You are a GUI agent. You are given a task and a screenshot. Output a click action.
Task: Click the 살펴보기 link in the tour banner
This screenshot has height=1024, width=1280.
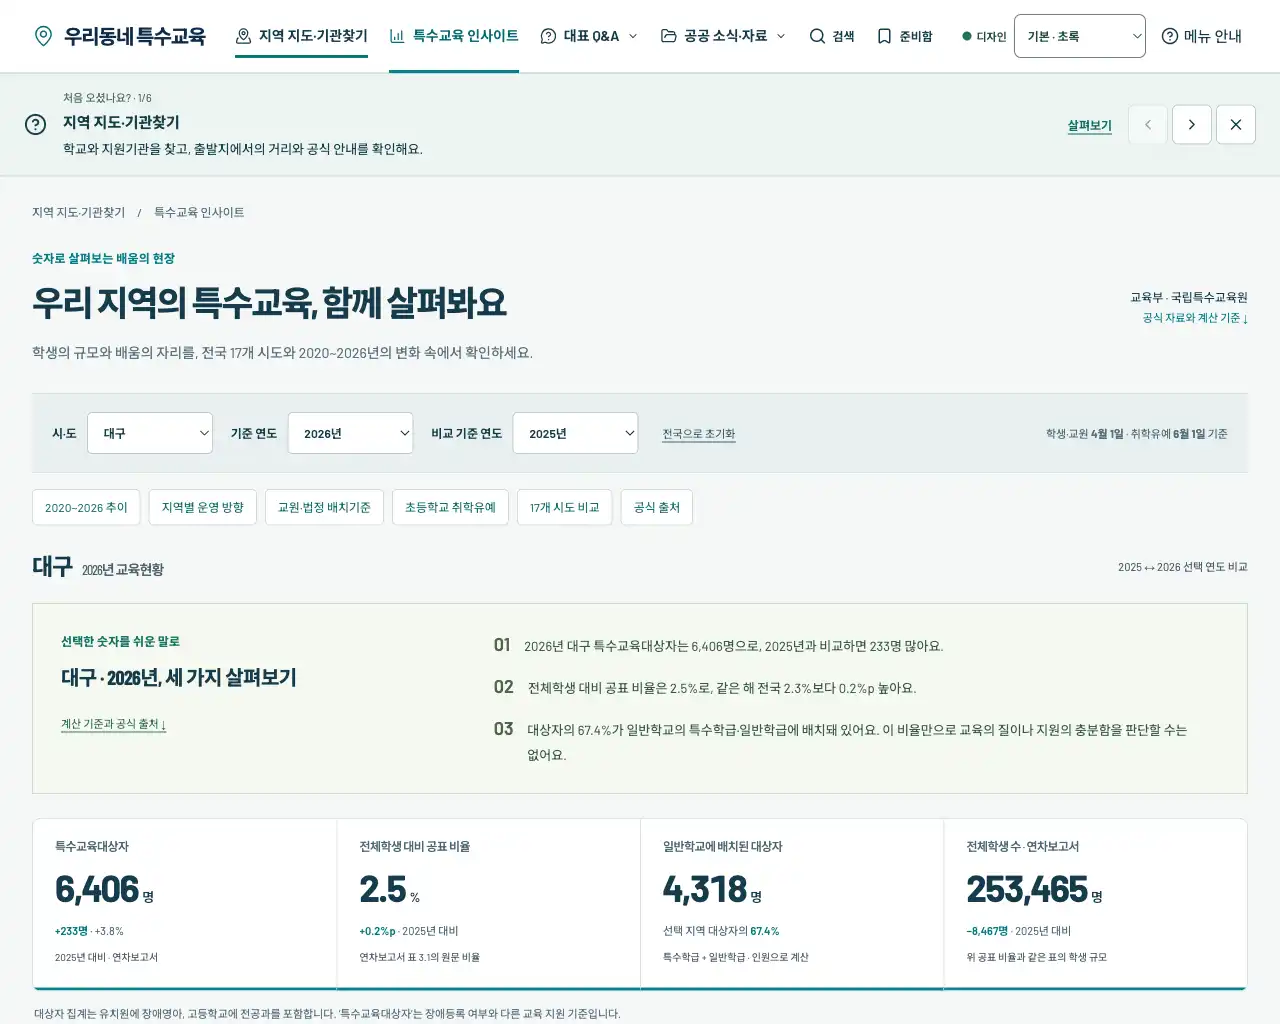point(1090,126)
